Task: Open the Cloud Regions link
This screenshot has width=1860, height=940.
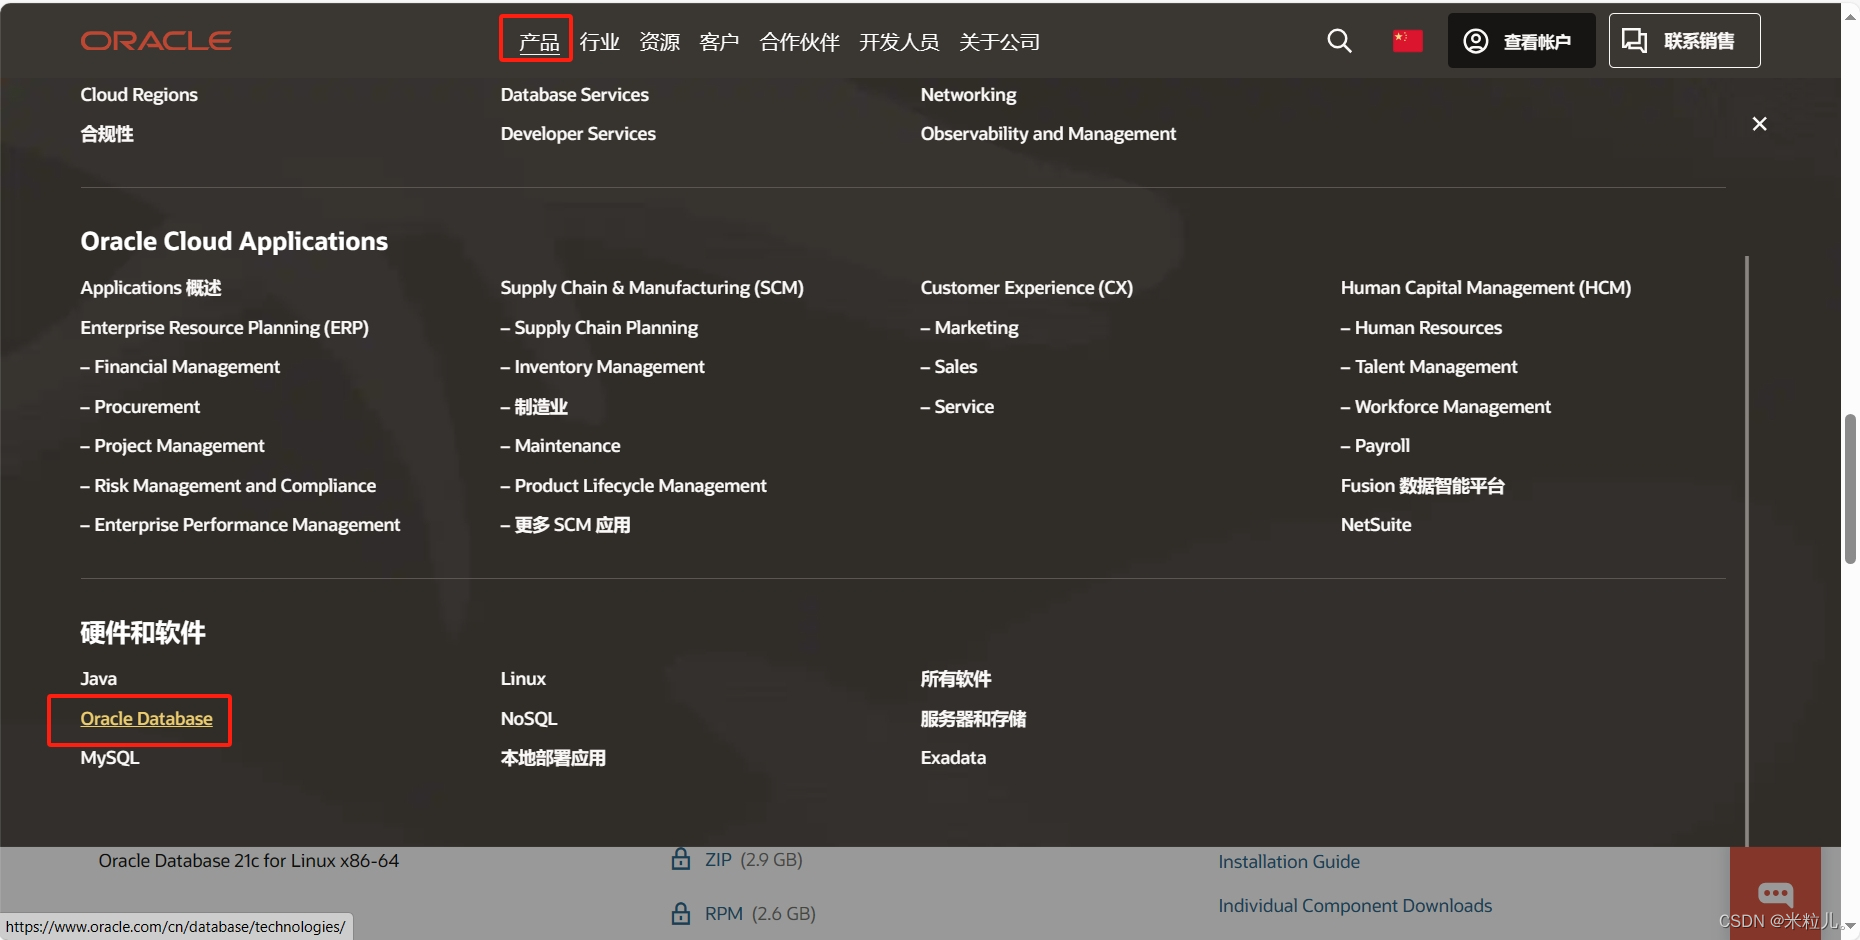Action: (139, 95)
